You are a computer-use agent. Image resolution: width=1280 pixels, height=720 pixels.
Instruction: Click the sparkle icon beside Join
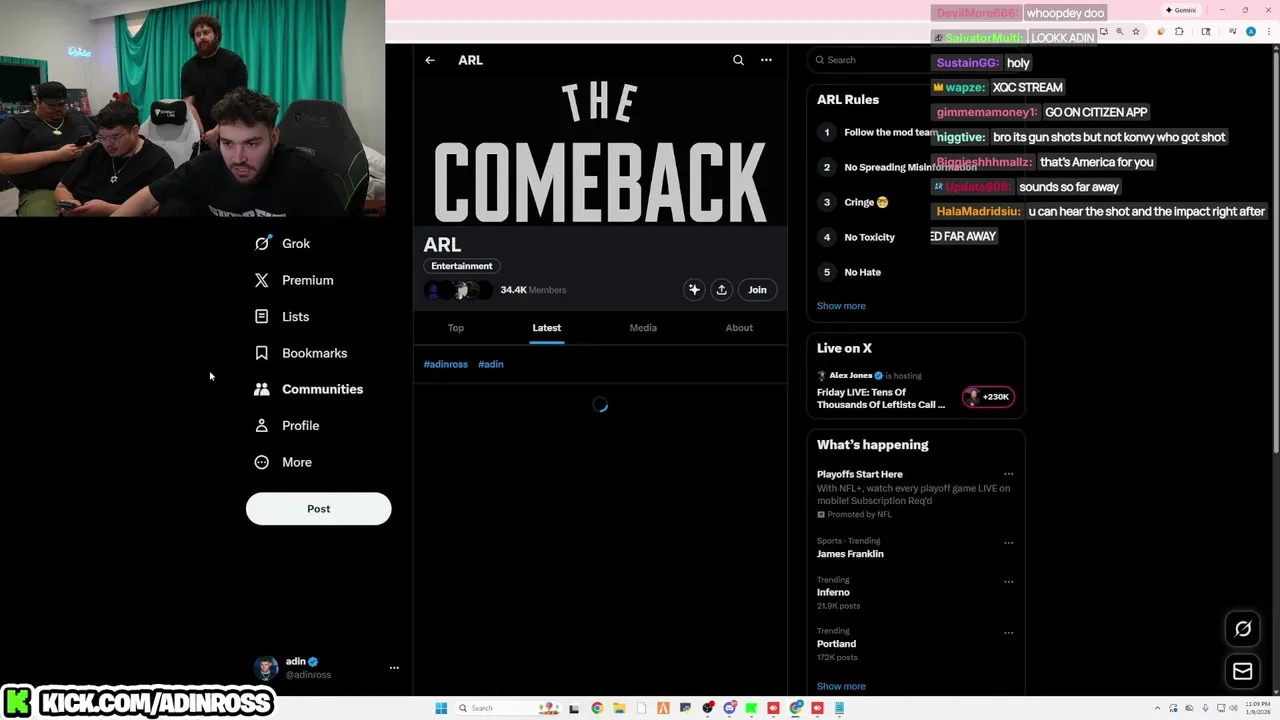coord(694,290)
